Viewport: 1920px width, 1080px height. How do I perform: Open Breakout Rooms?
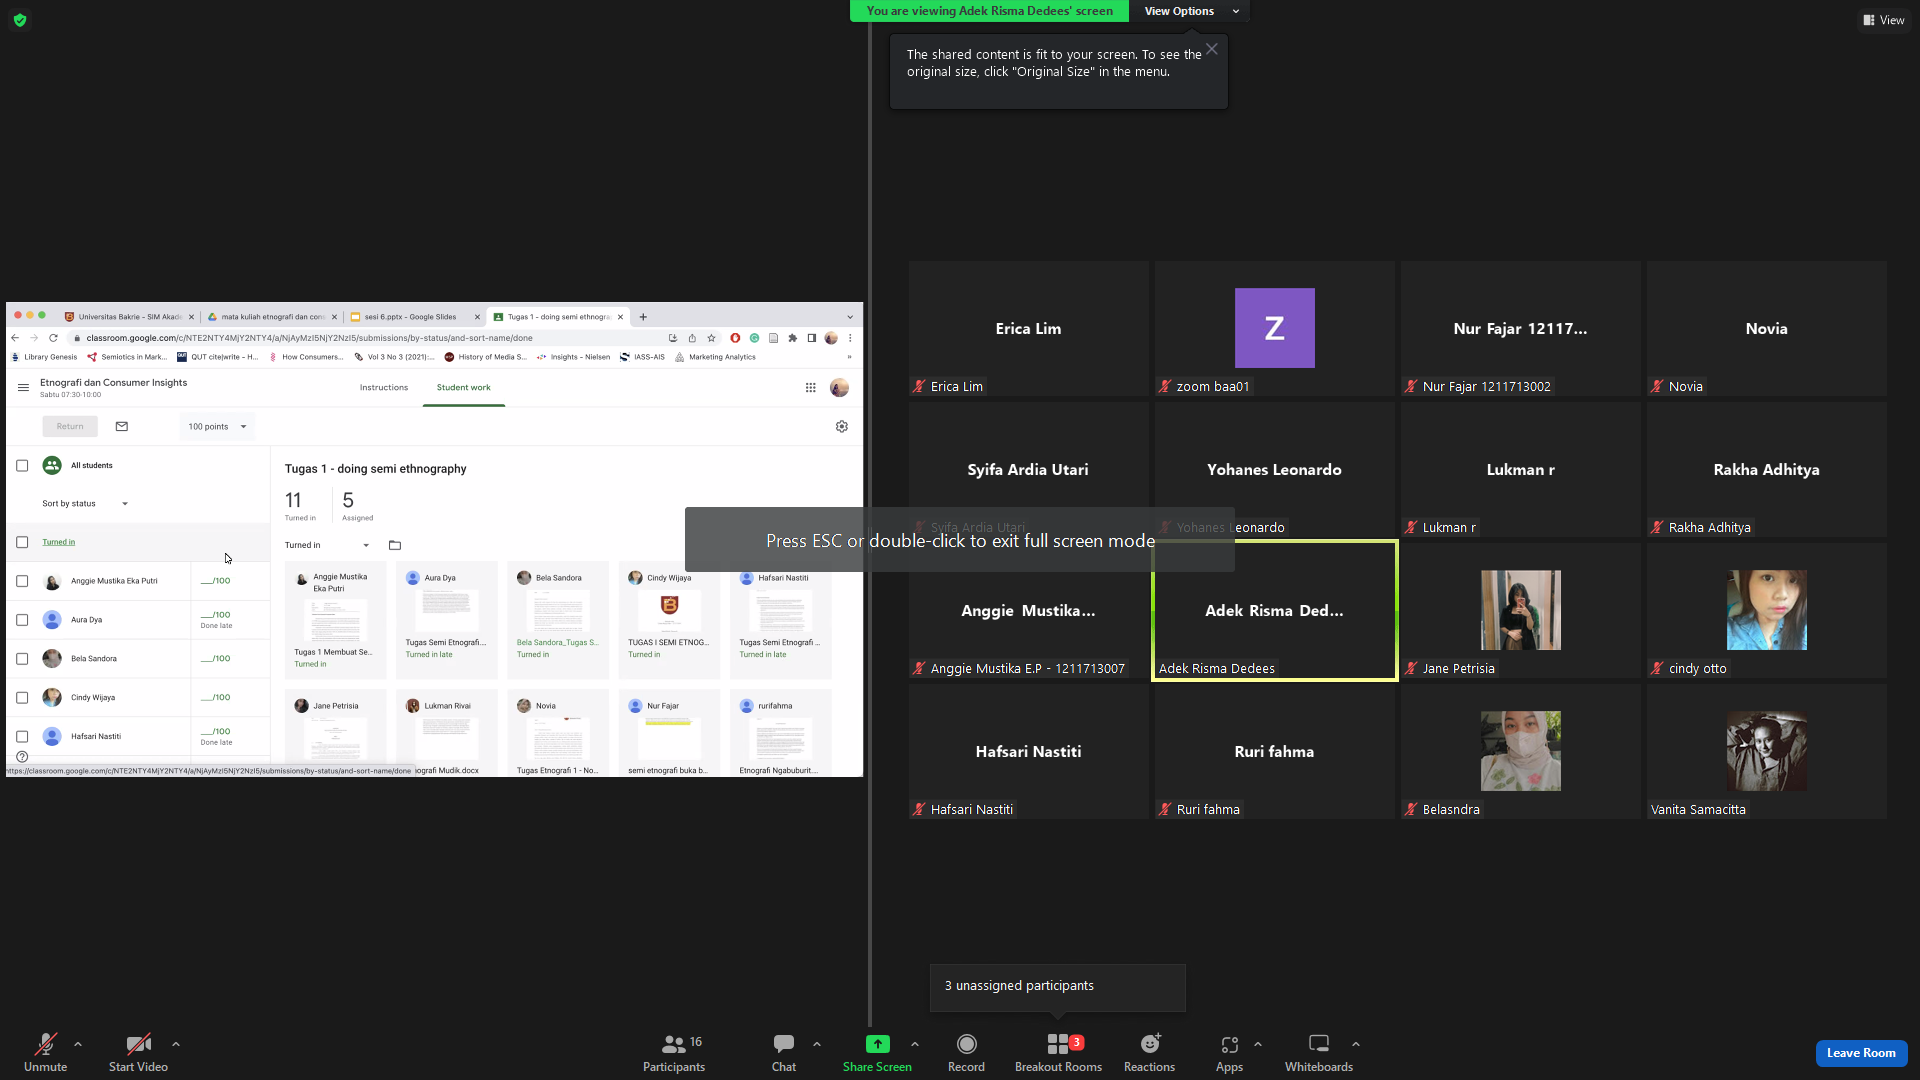pyautogui.click(x=1058, y=1051)
